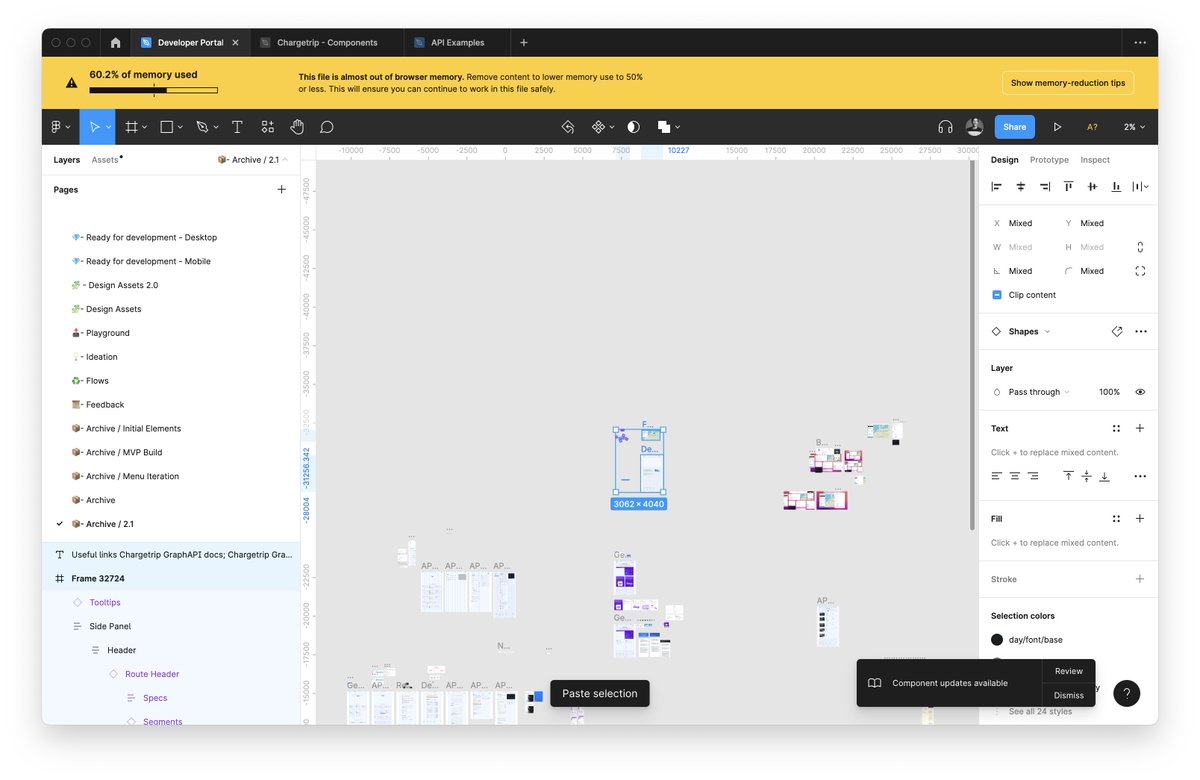This screenshot has width=1200, height=780.
Task: Click Align vertical centers icon
Action: click(x=1092, y=187)
